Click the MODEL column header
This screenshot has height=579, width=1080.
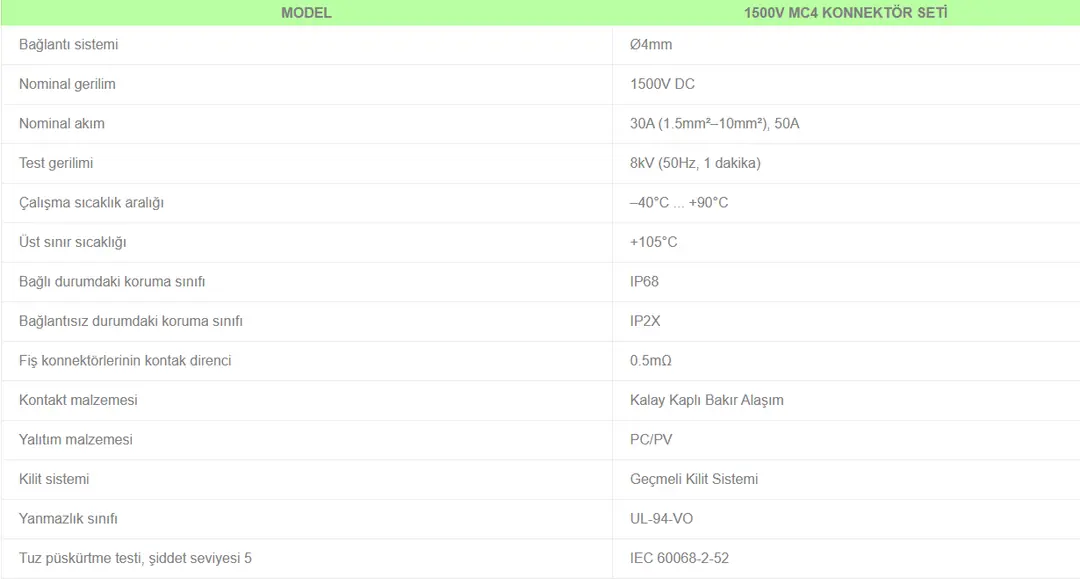[306, 13]
